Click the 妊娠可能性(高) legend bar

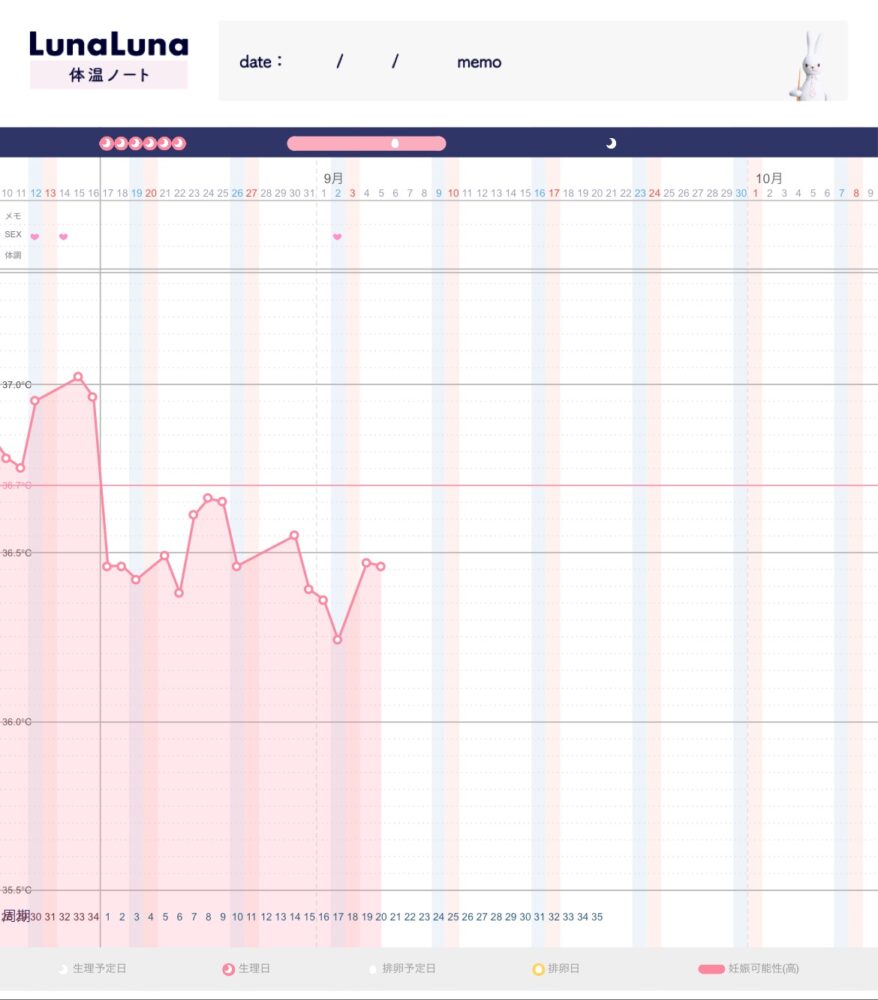pyautogui.click(x=711, y=969)
